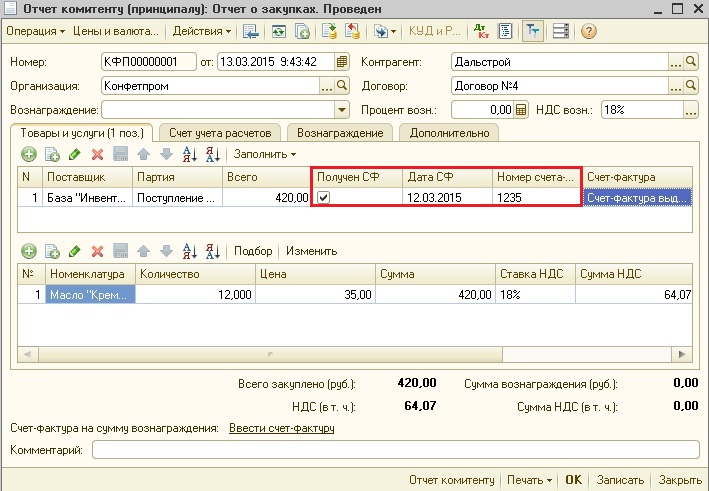The height and width of the screenshot is (491, 709).
Task: Move row down in upper goods table
Action: click(x=166, y=154)
